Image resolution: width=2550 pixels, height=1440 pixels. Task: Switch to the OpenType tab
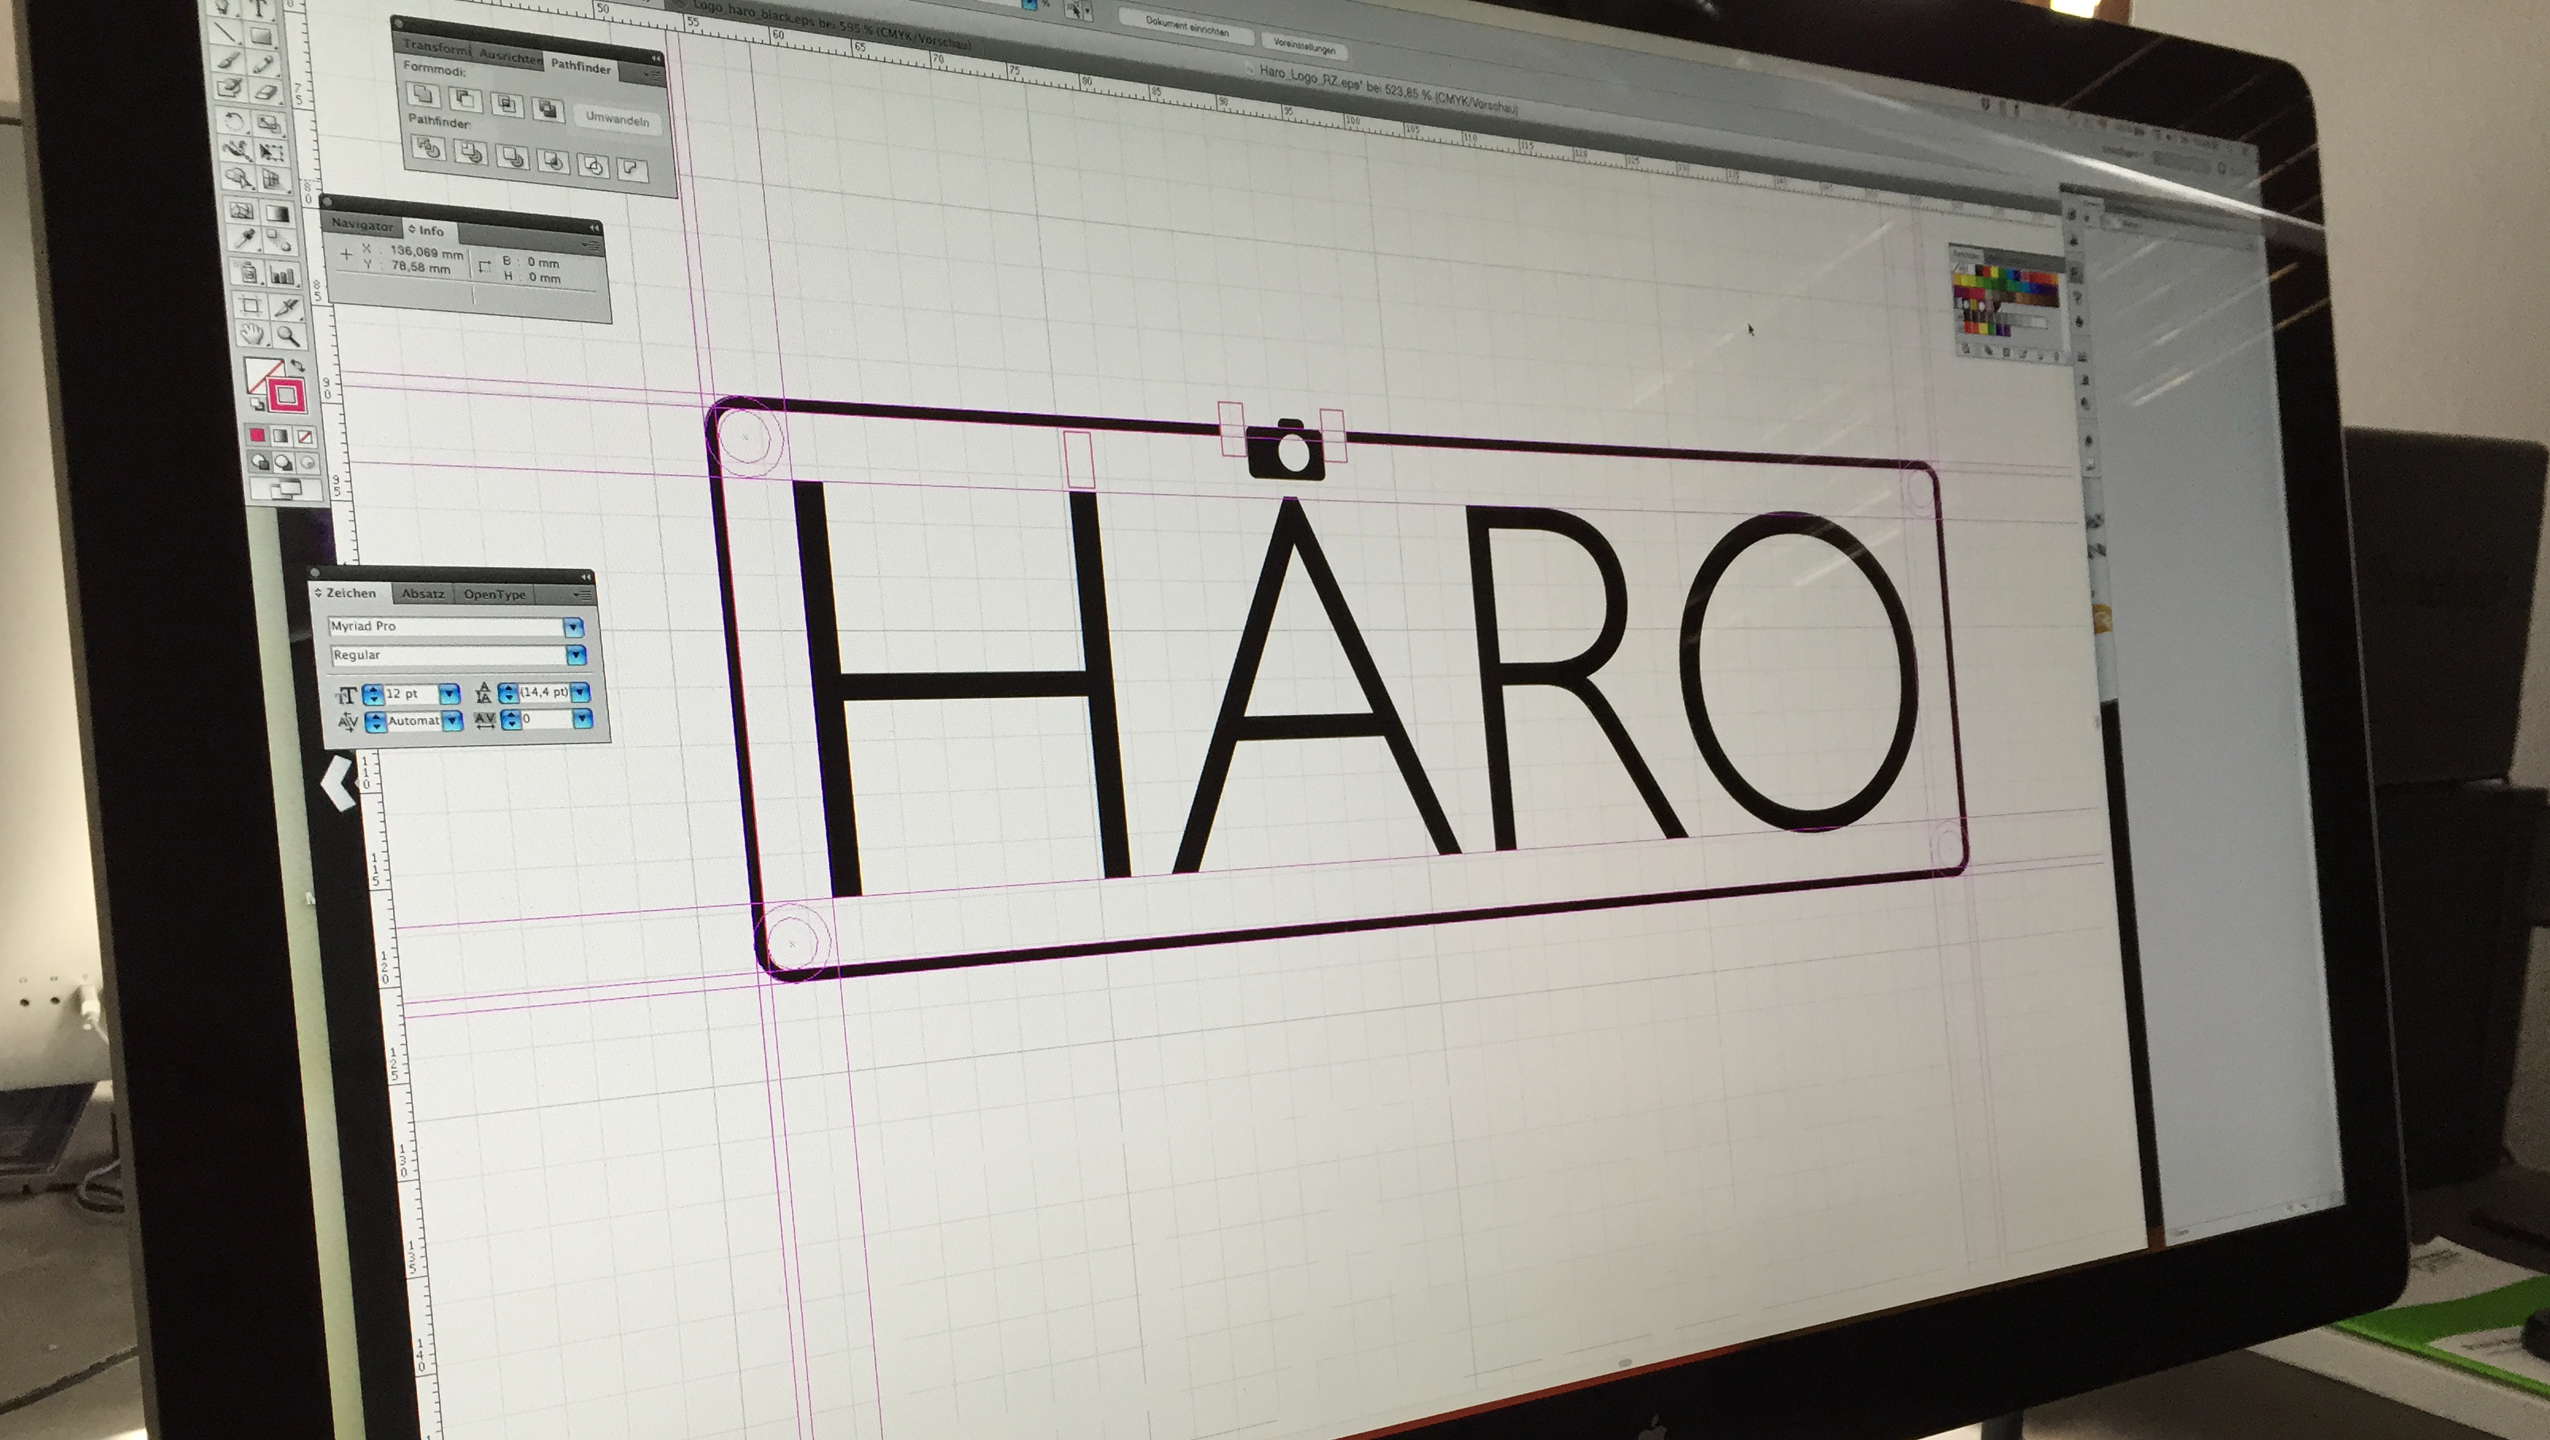click(494, 595)
